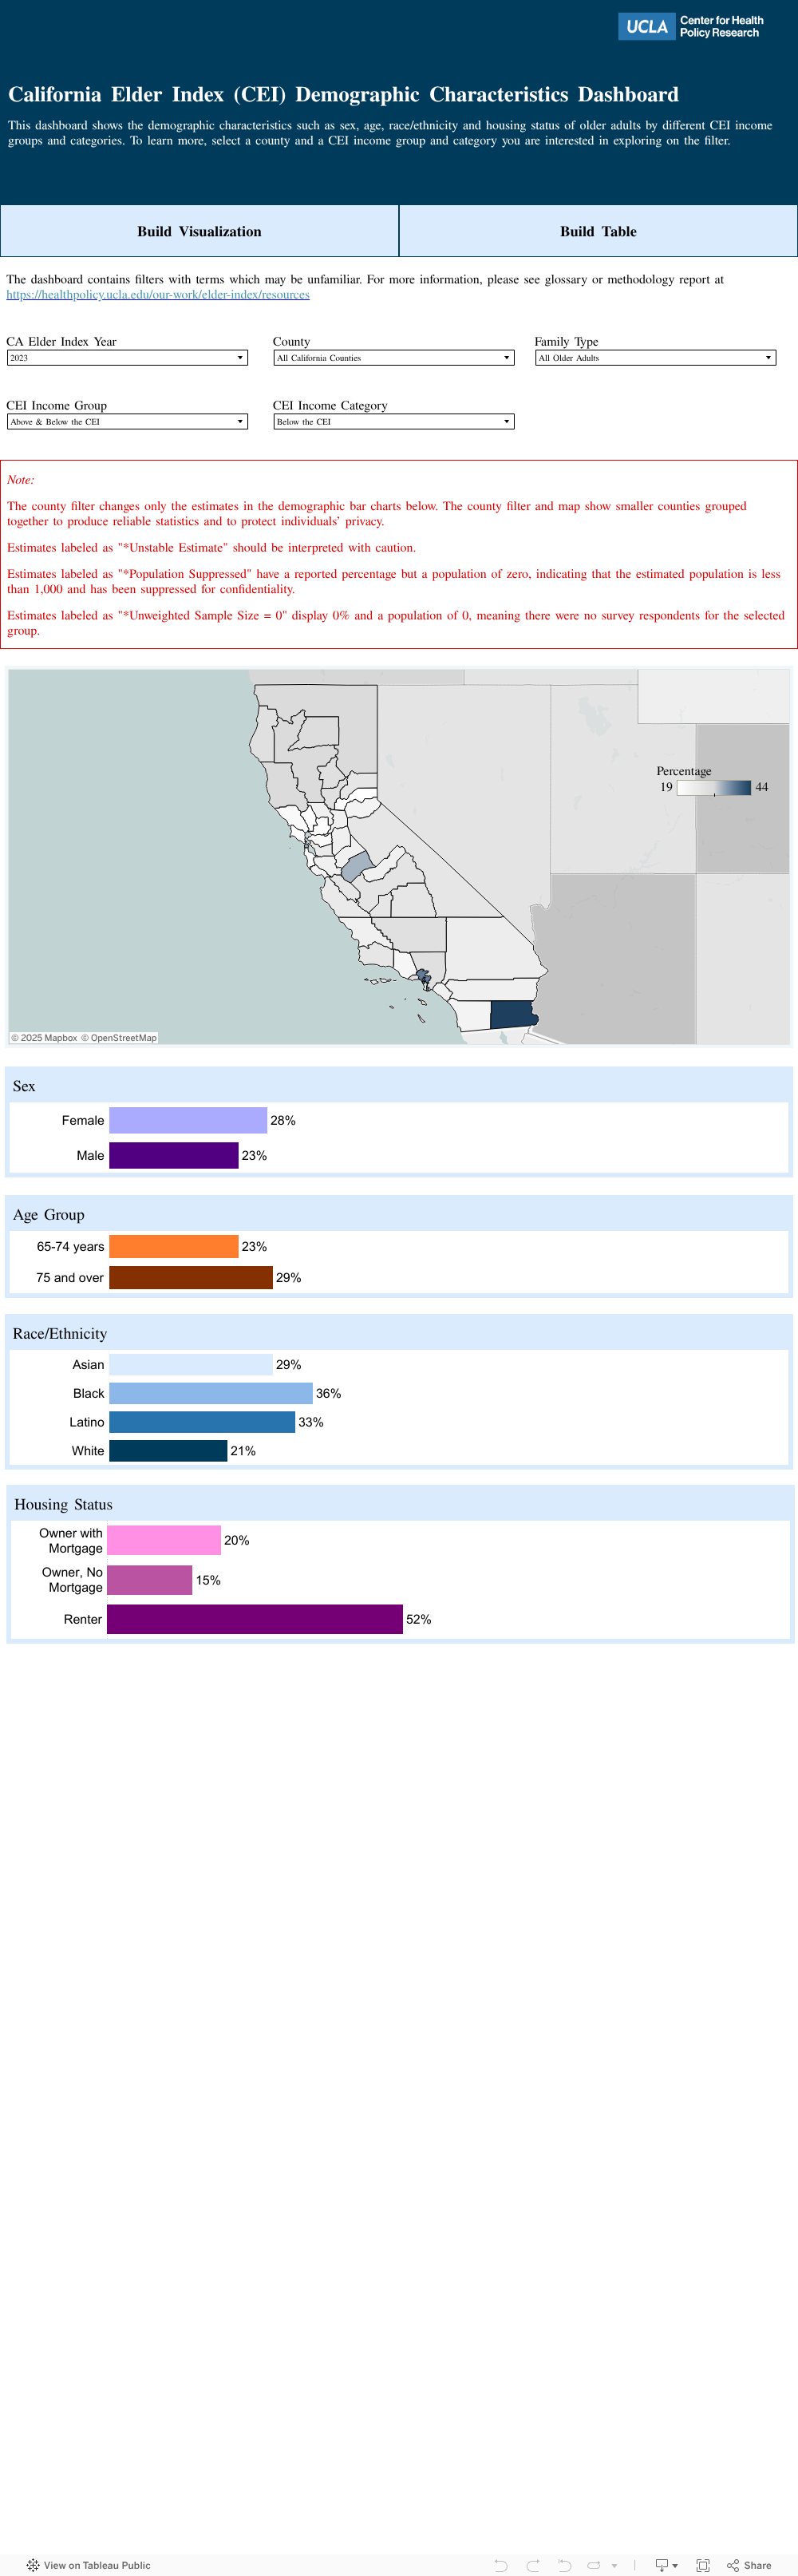Open the CEI Income Category dropdown
798x2576 pixels.
click(393, 422)
